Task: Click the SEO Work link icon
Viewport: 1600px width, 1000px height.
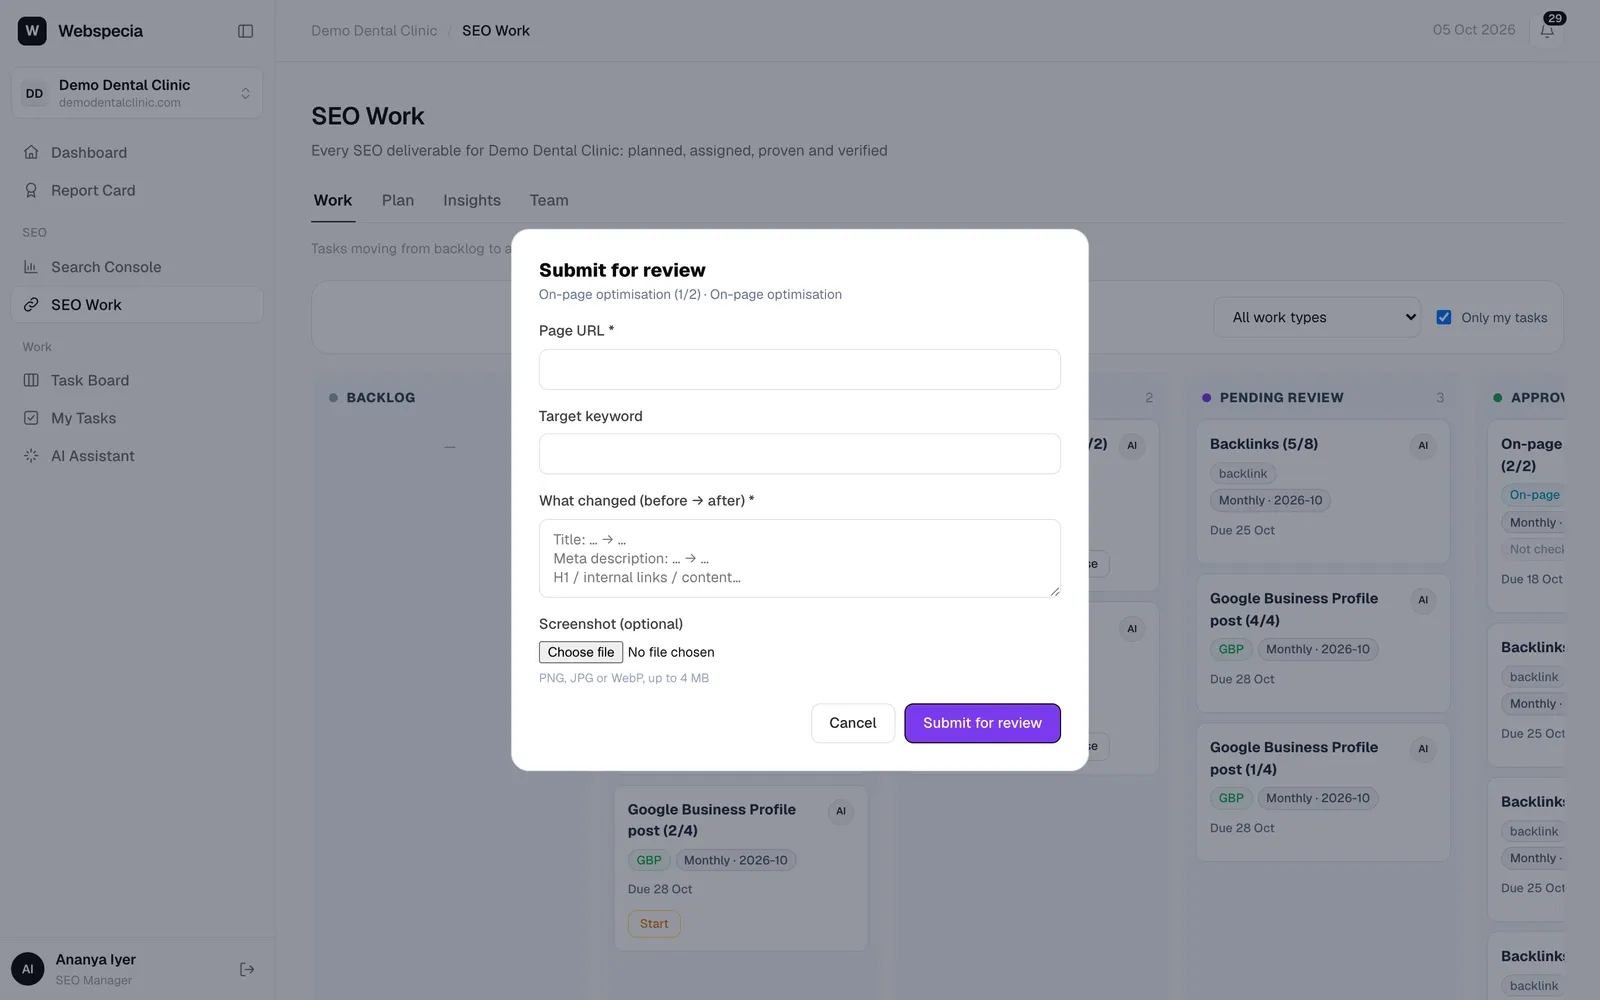Action: coord(31,305)
